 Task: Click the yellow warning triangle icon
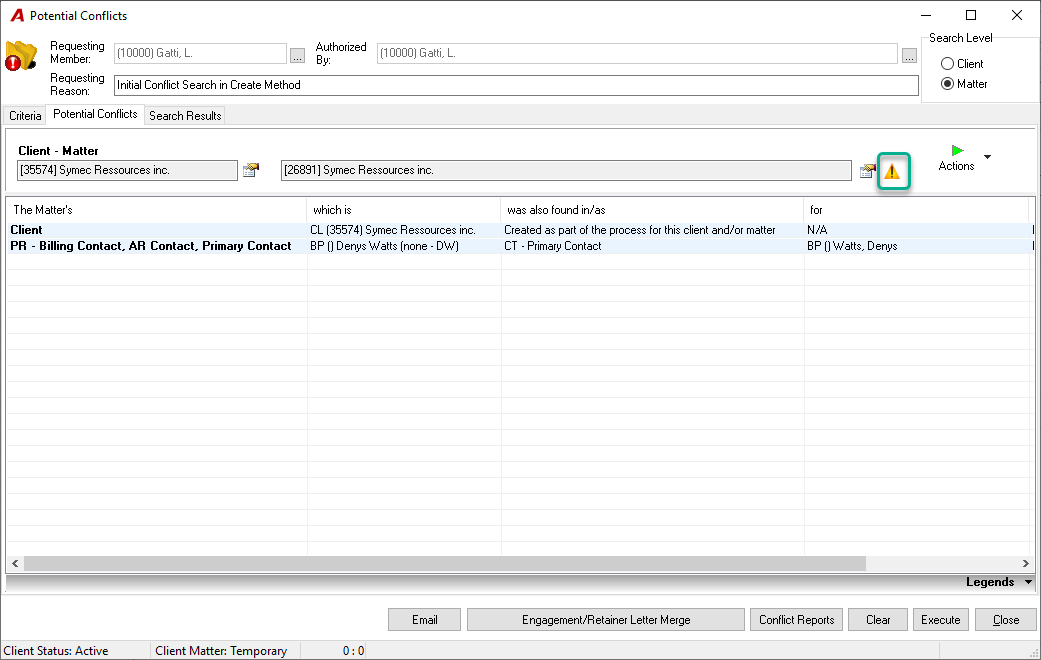[x=892, y=171]
